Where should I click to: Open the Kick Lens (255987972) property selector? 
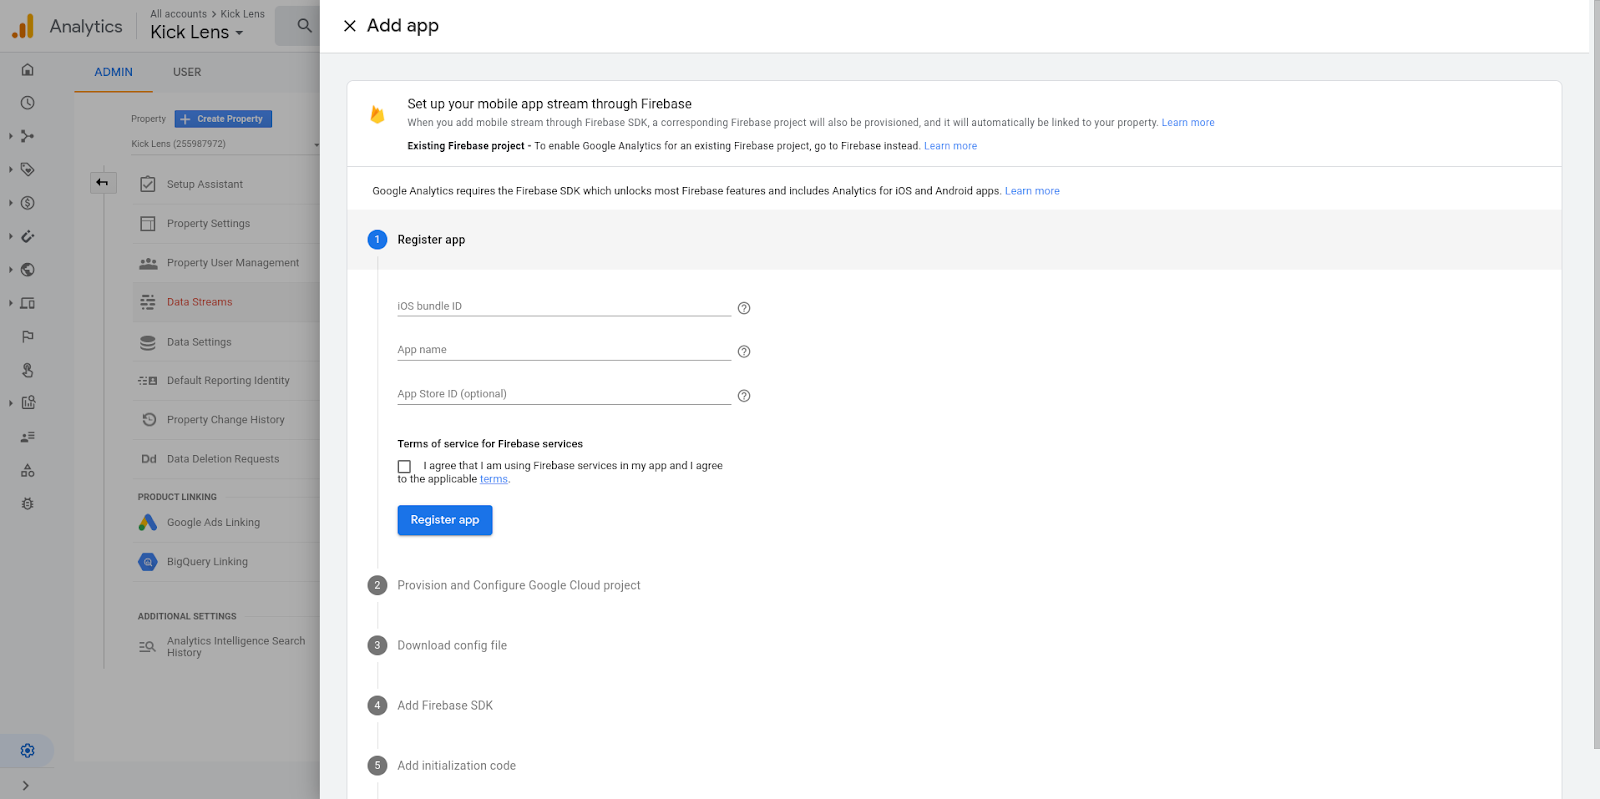pyautogui.click(x=225, y=144)
